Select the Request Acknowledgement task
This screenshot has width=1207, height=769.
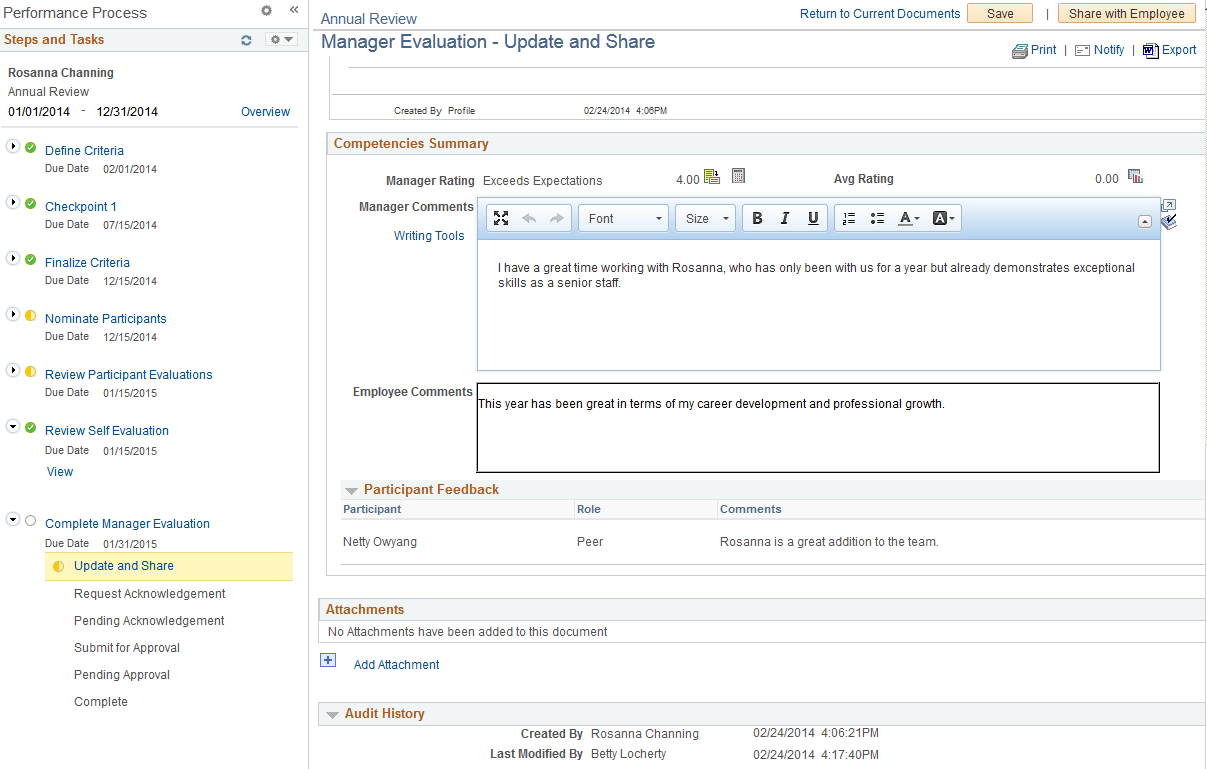point(150,594)
